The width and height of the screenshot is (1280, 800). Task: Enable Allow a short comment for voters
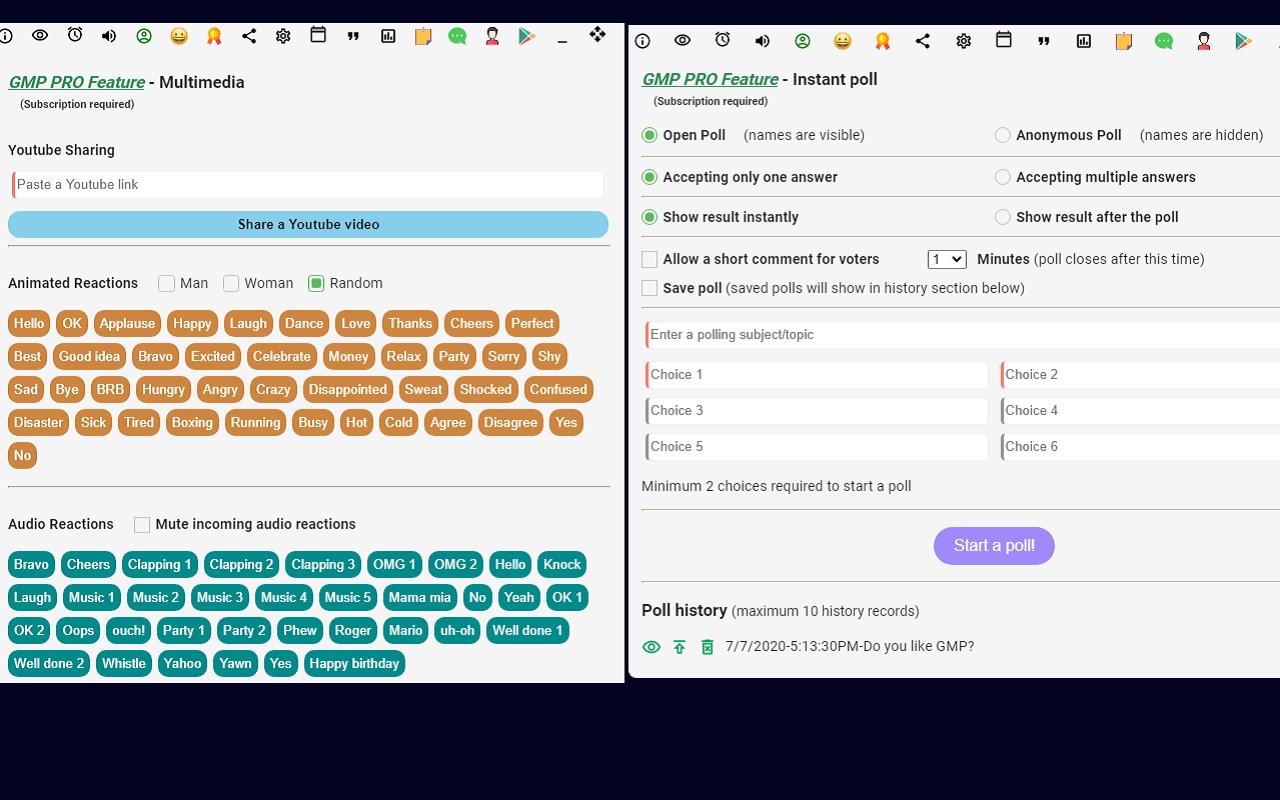(650, 260)
